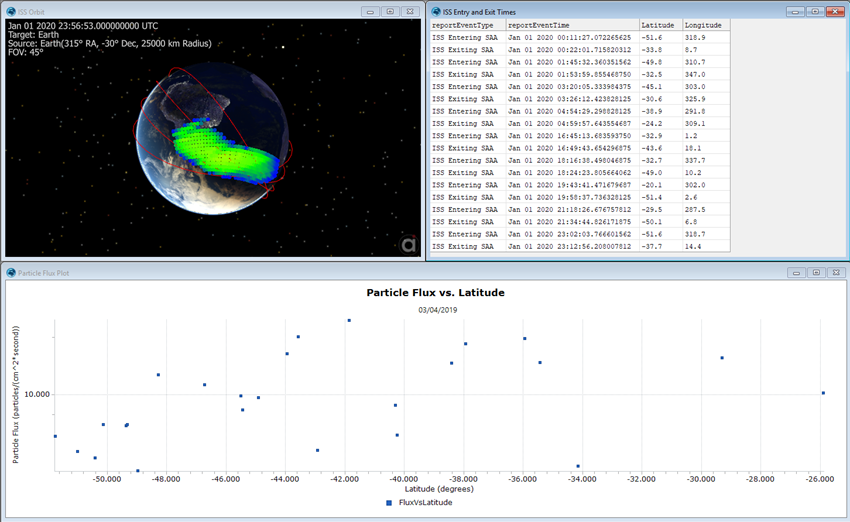Click the 'Particle Flux vs. Latitude' plot title

(435, 293)
